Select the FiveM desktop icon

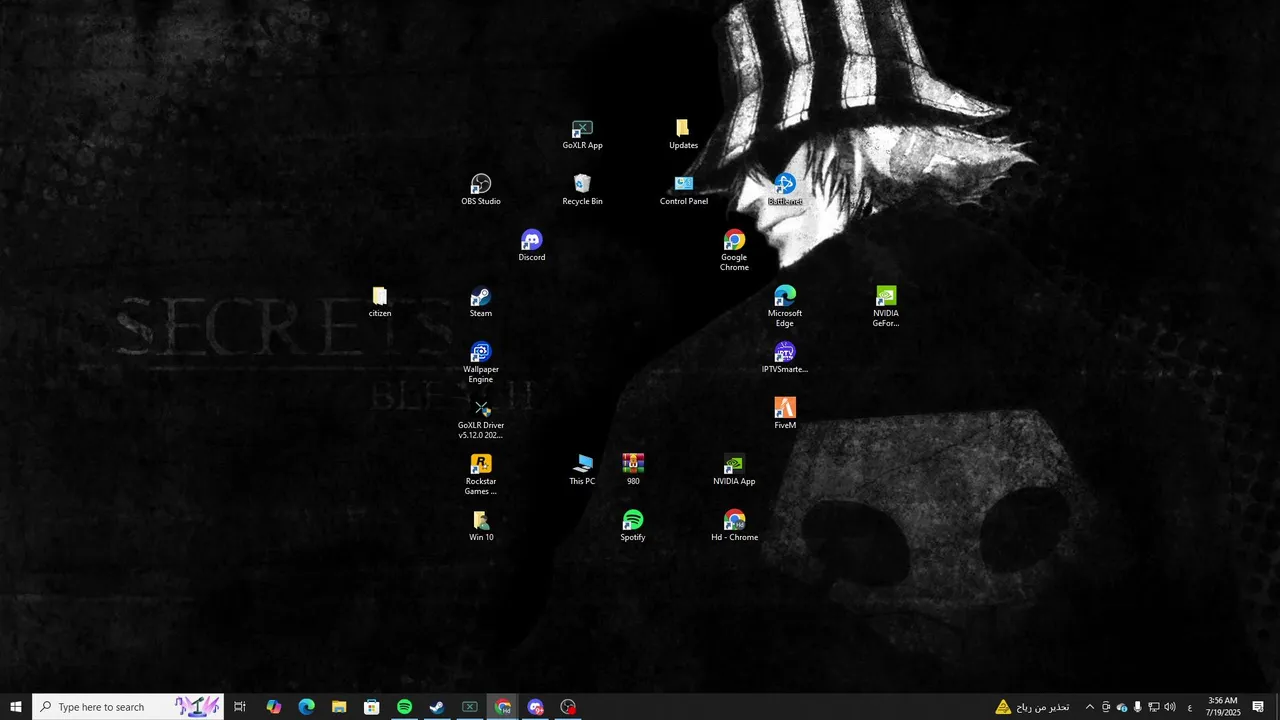(785, 415)
